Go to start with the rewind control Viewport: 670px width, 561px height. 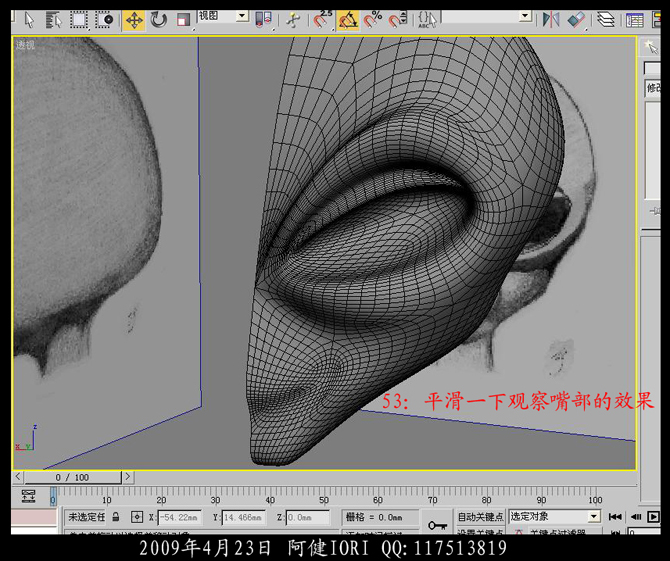(615, 517)
